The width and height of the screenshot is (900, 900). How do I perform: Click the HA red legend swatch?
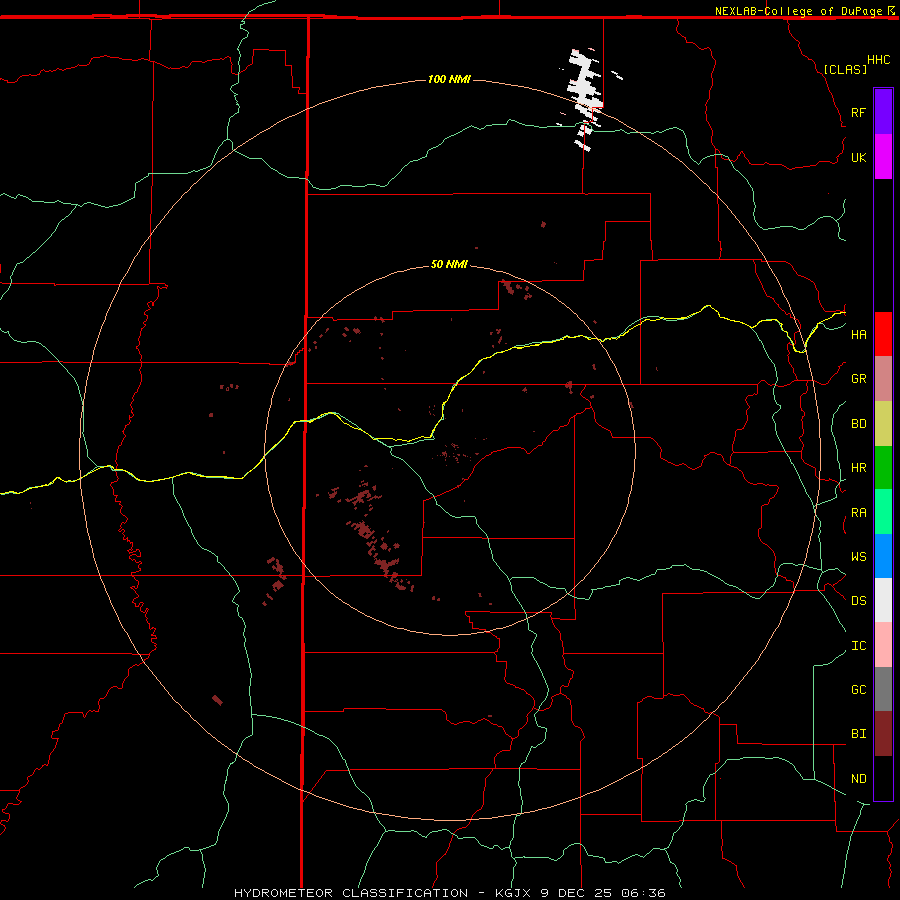883,334
